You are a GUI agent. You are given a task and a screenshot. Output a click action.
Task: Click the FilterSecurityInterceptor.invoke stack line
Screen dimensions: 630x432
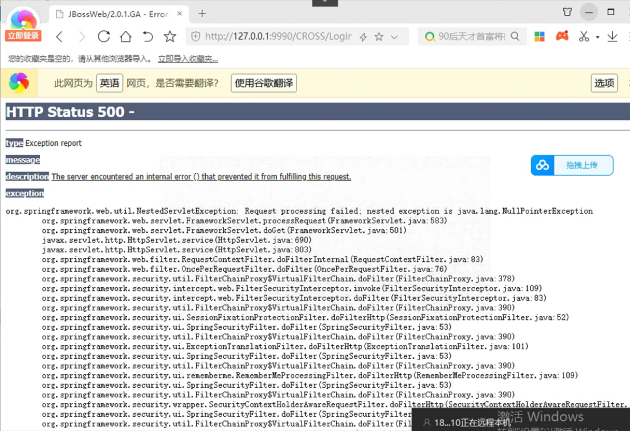point(292,288)
